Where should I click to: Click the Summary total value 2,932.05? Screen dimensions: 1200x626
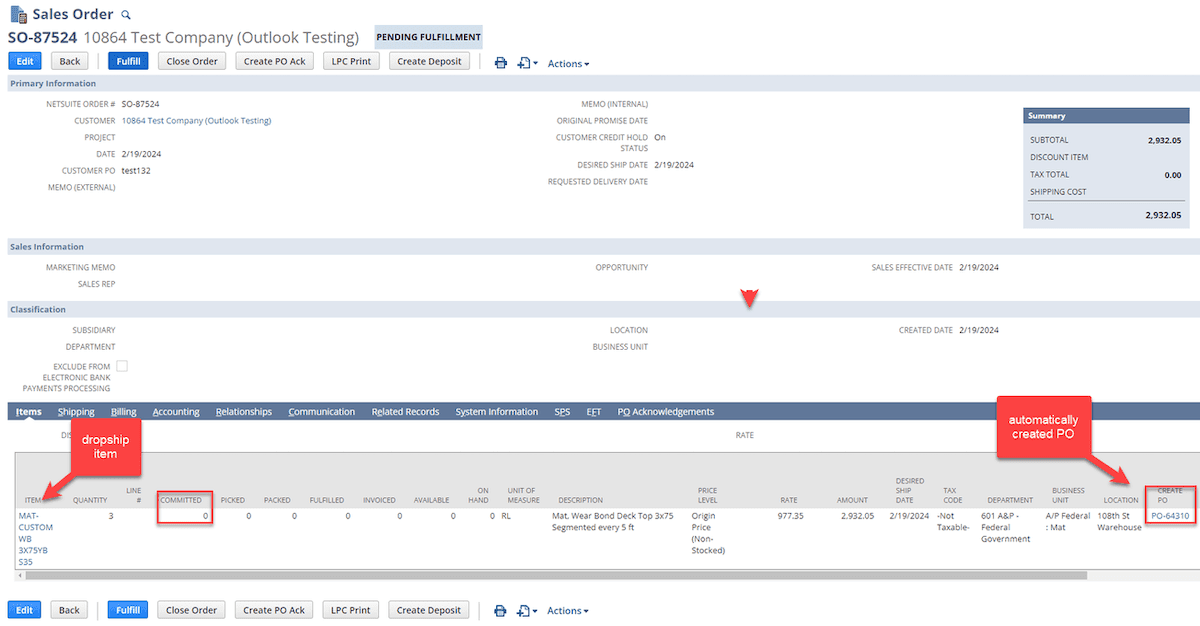(x=1163, y=215)
